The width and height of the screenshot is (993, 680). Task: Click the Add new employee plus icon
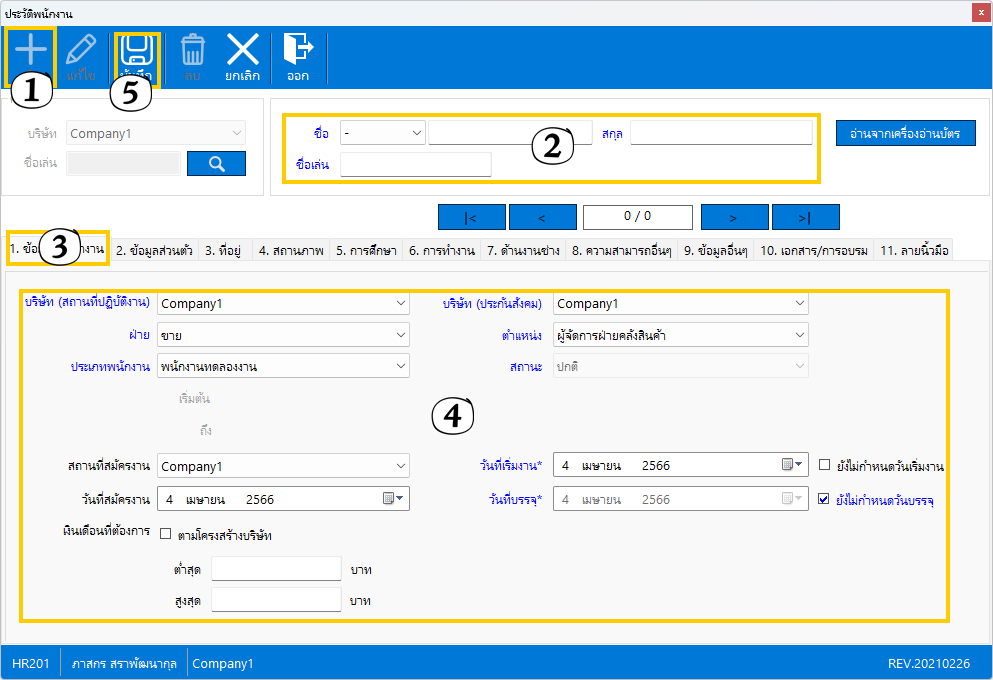click(x=31, y=50)
